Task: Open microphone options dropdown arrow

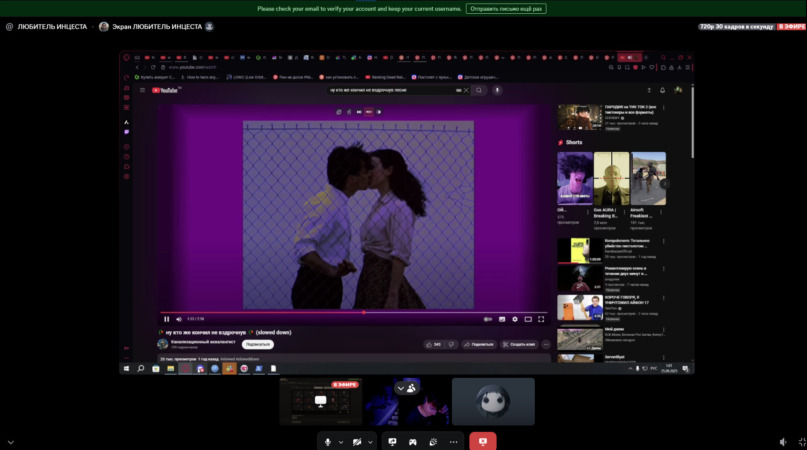Action: (x=341, y=441)
